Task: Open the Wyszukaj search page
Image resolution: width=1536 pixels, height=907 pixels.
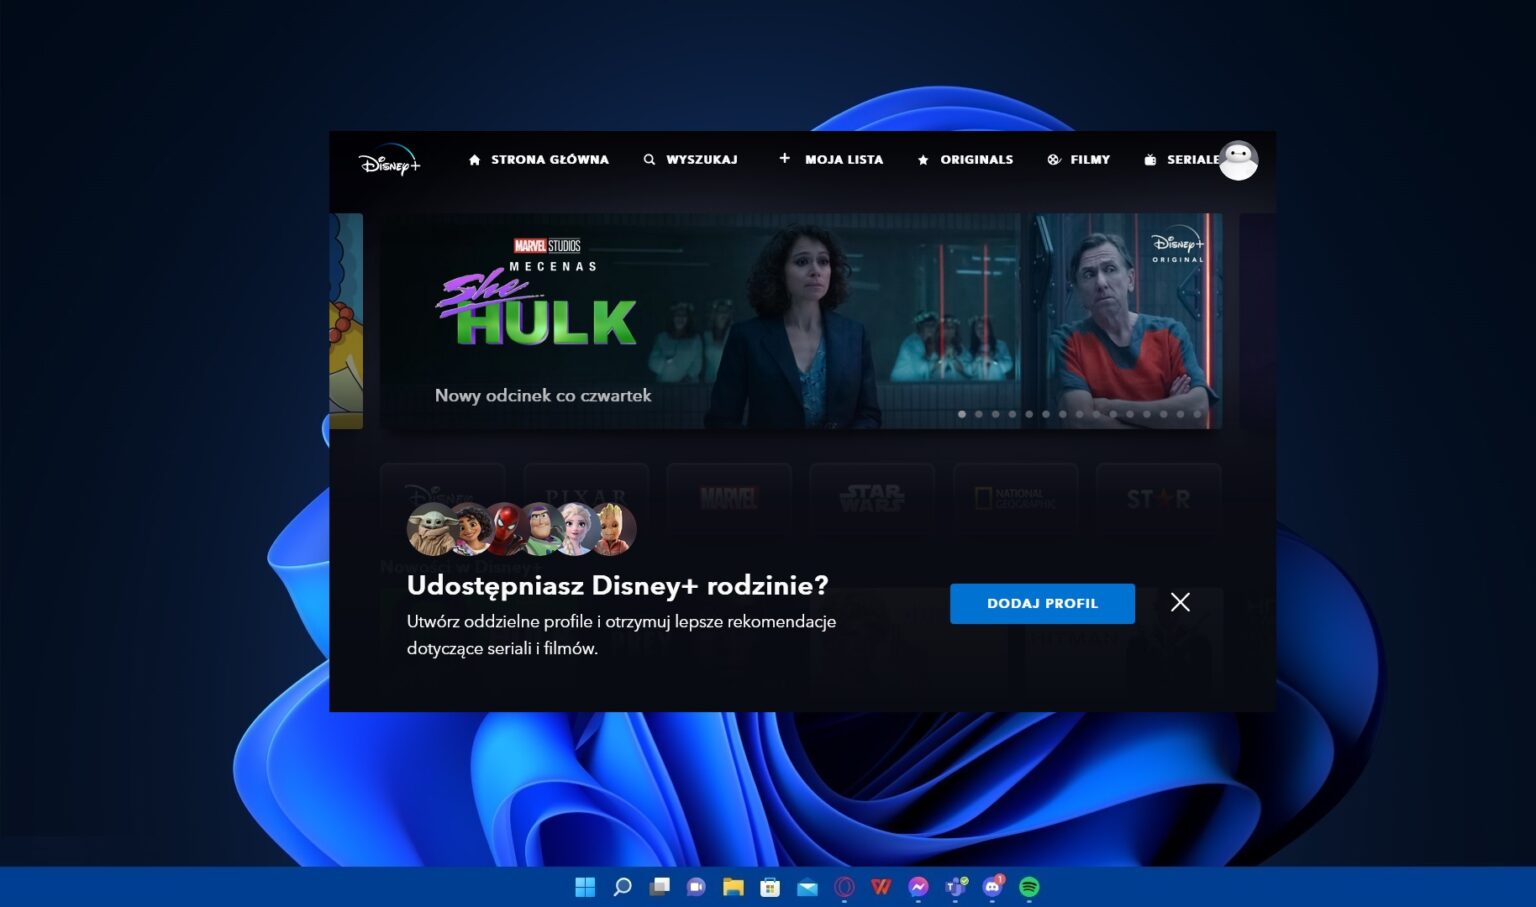Action: click(690, 160)
